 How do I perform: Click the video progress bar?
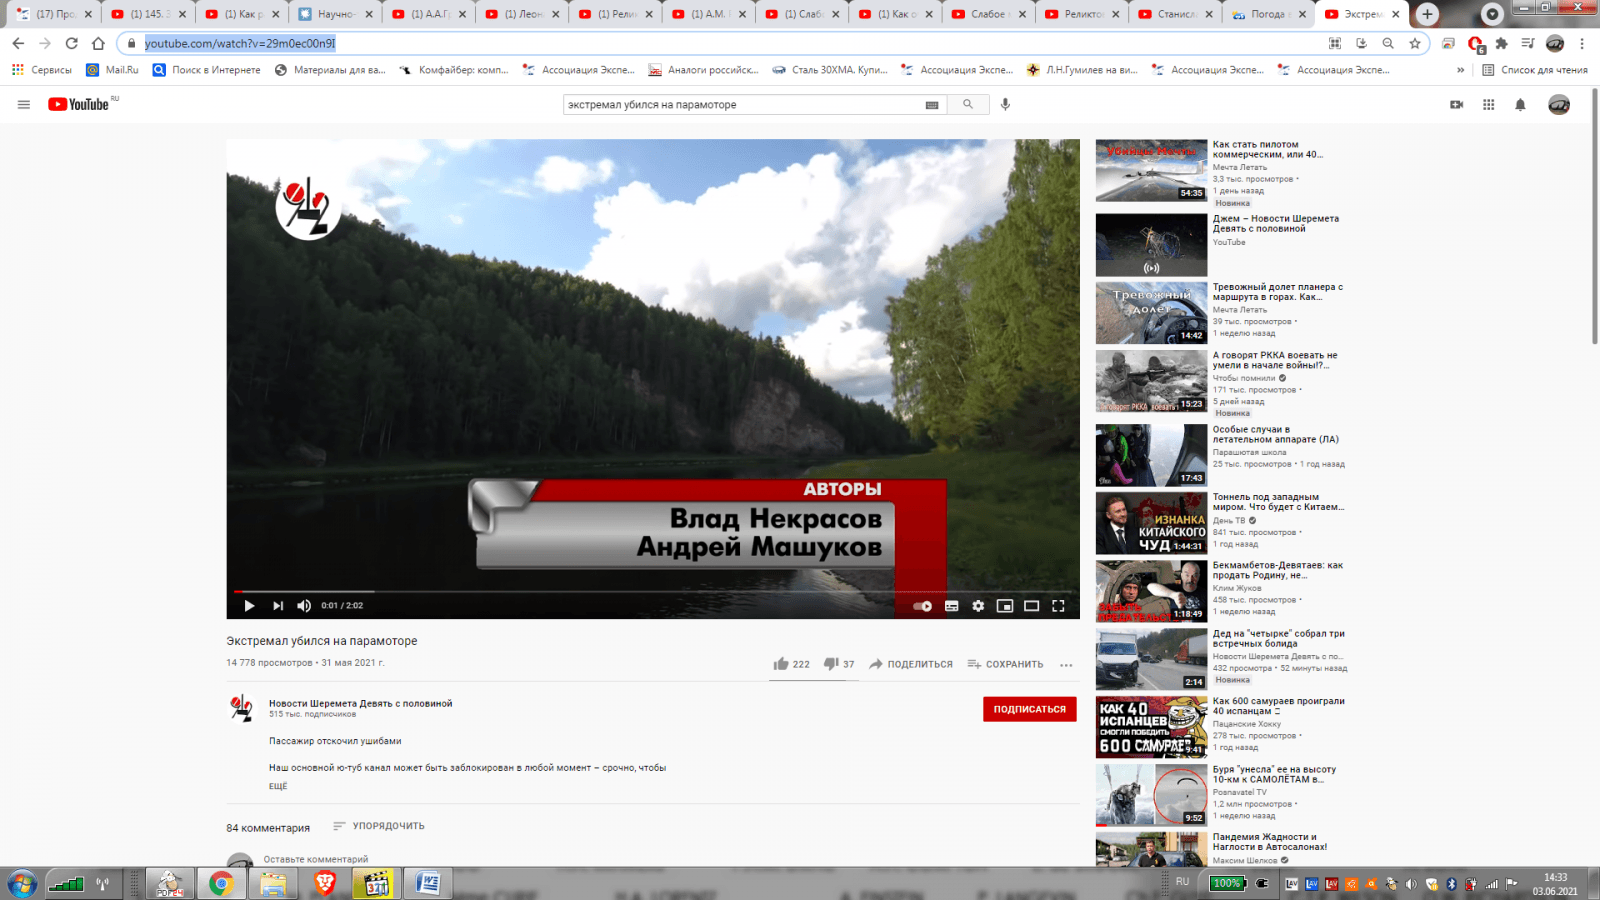(650, 591)
